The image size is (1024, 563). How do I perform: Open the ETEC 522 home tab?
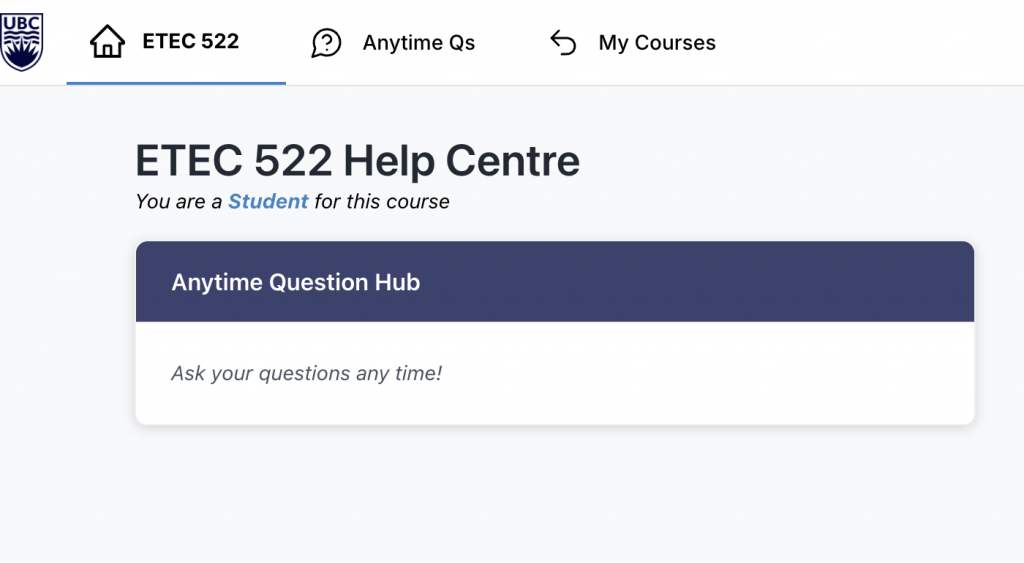(176, 42)
